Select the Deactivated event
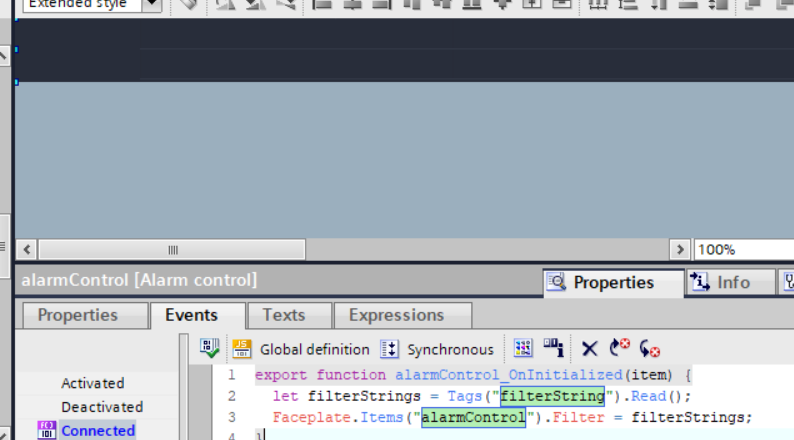Image resolution: width=794 pixels, height=440 pixels. (x=102, y=407)
